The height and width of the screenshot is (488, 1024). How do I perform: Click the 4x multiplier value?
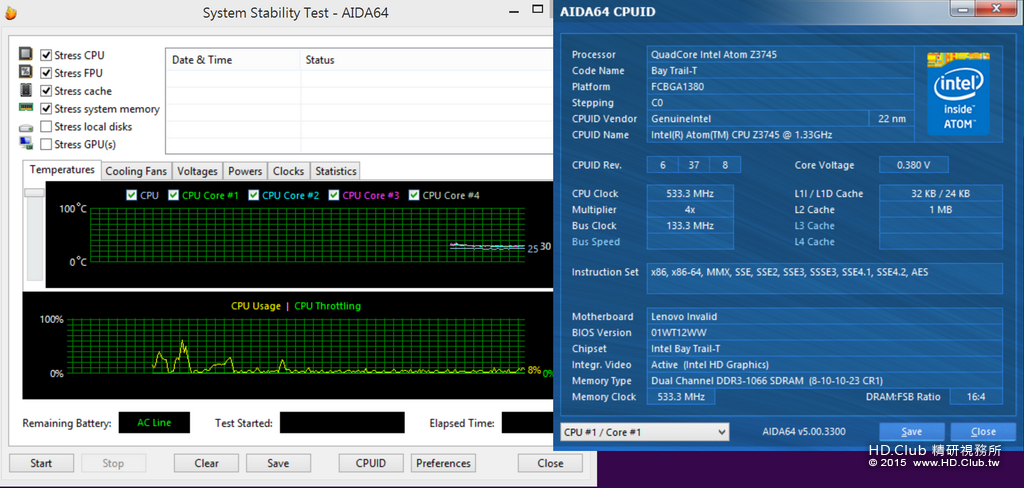[x=690, y=210]
